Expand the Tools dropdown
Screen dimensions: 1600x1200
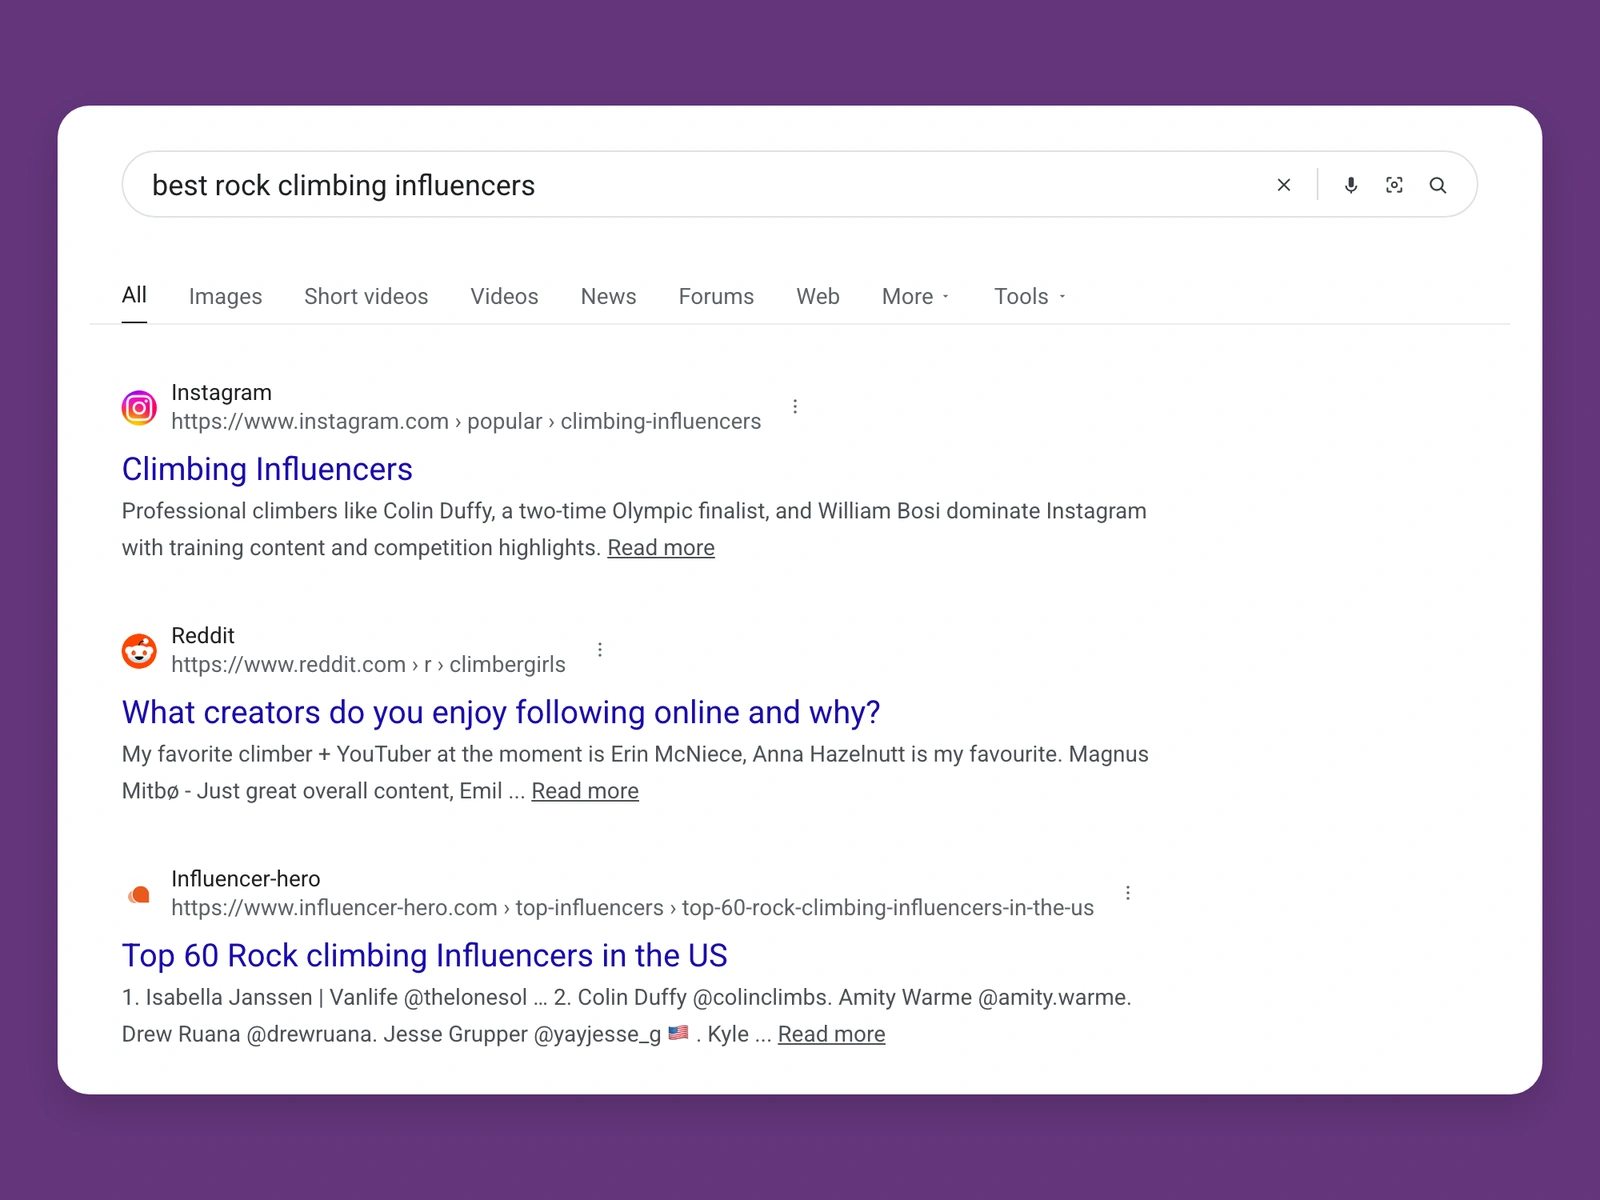[x=1030, y=296]
